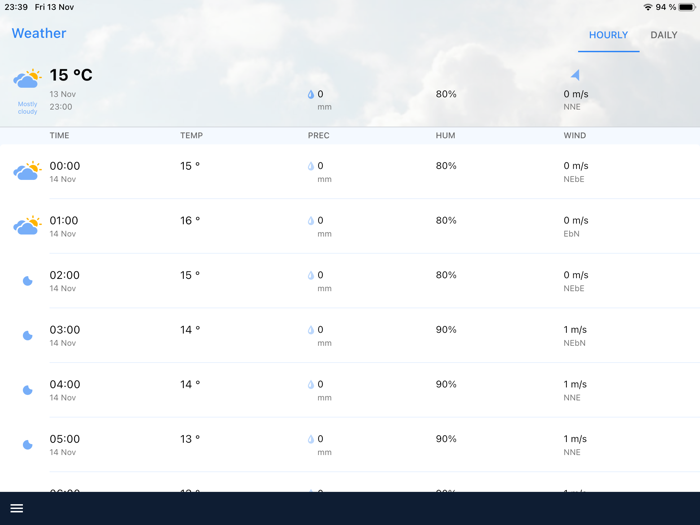700x525 pixels.
Task: Click the current mostly cloudy weather icon
Action: pyautogui.click(x=27, y=79)
